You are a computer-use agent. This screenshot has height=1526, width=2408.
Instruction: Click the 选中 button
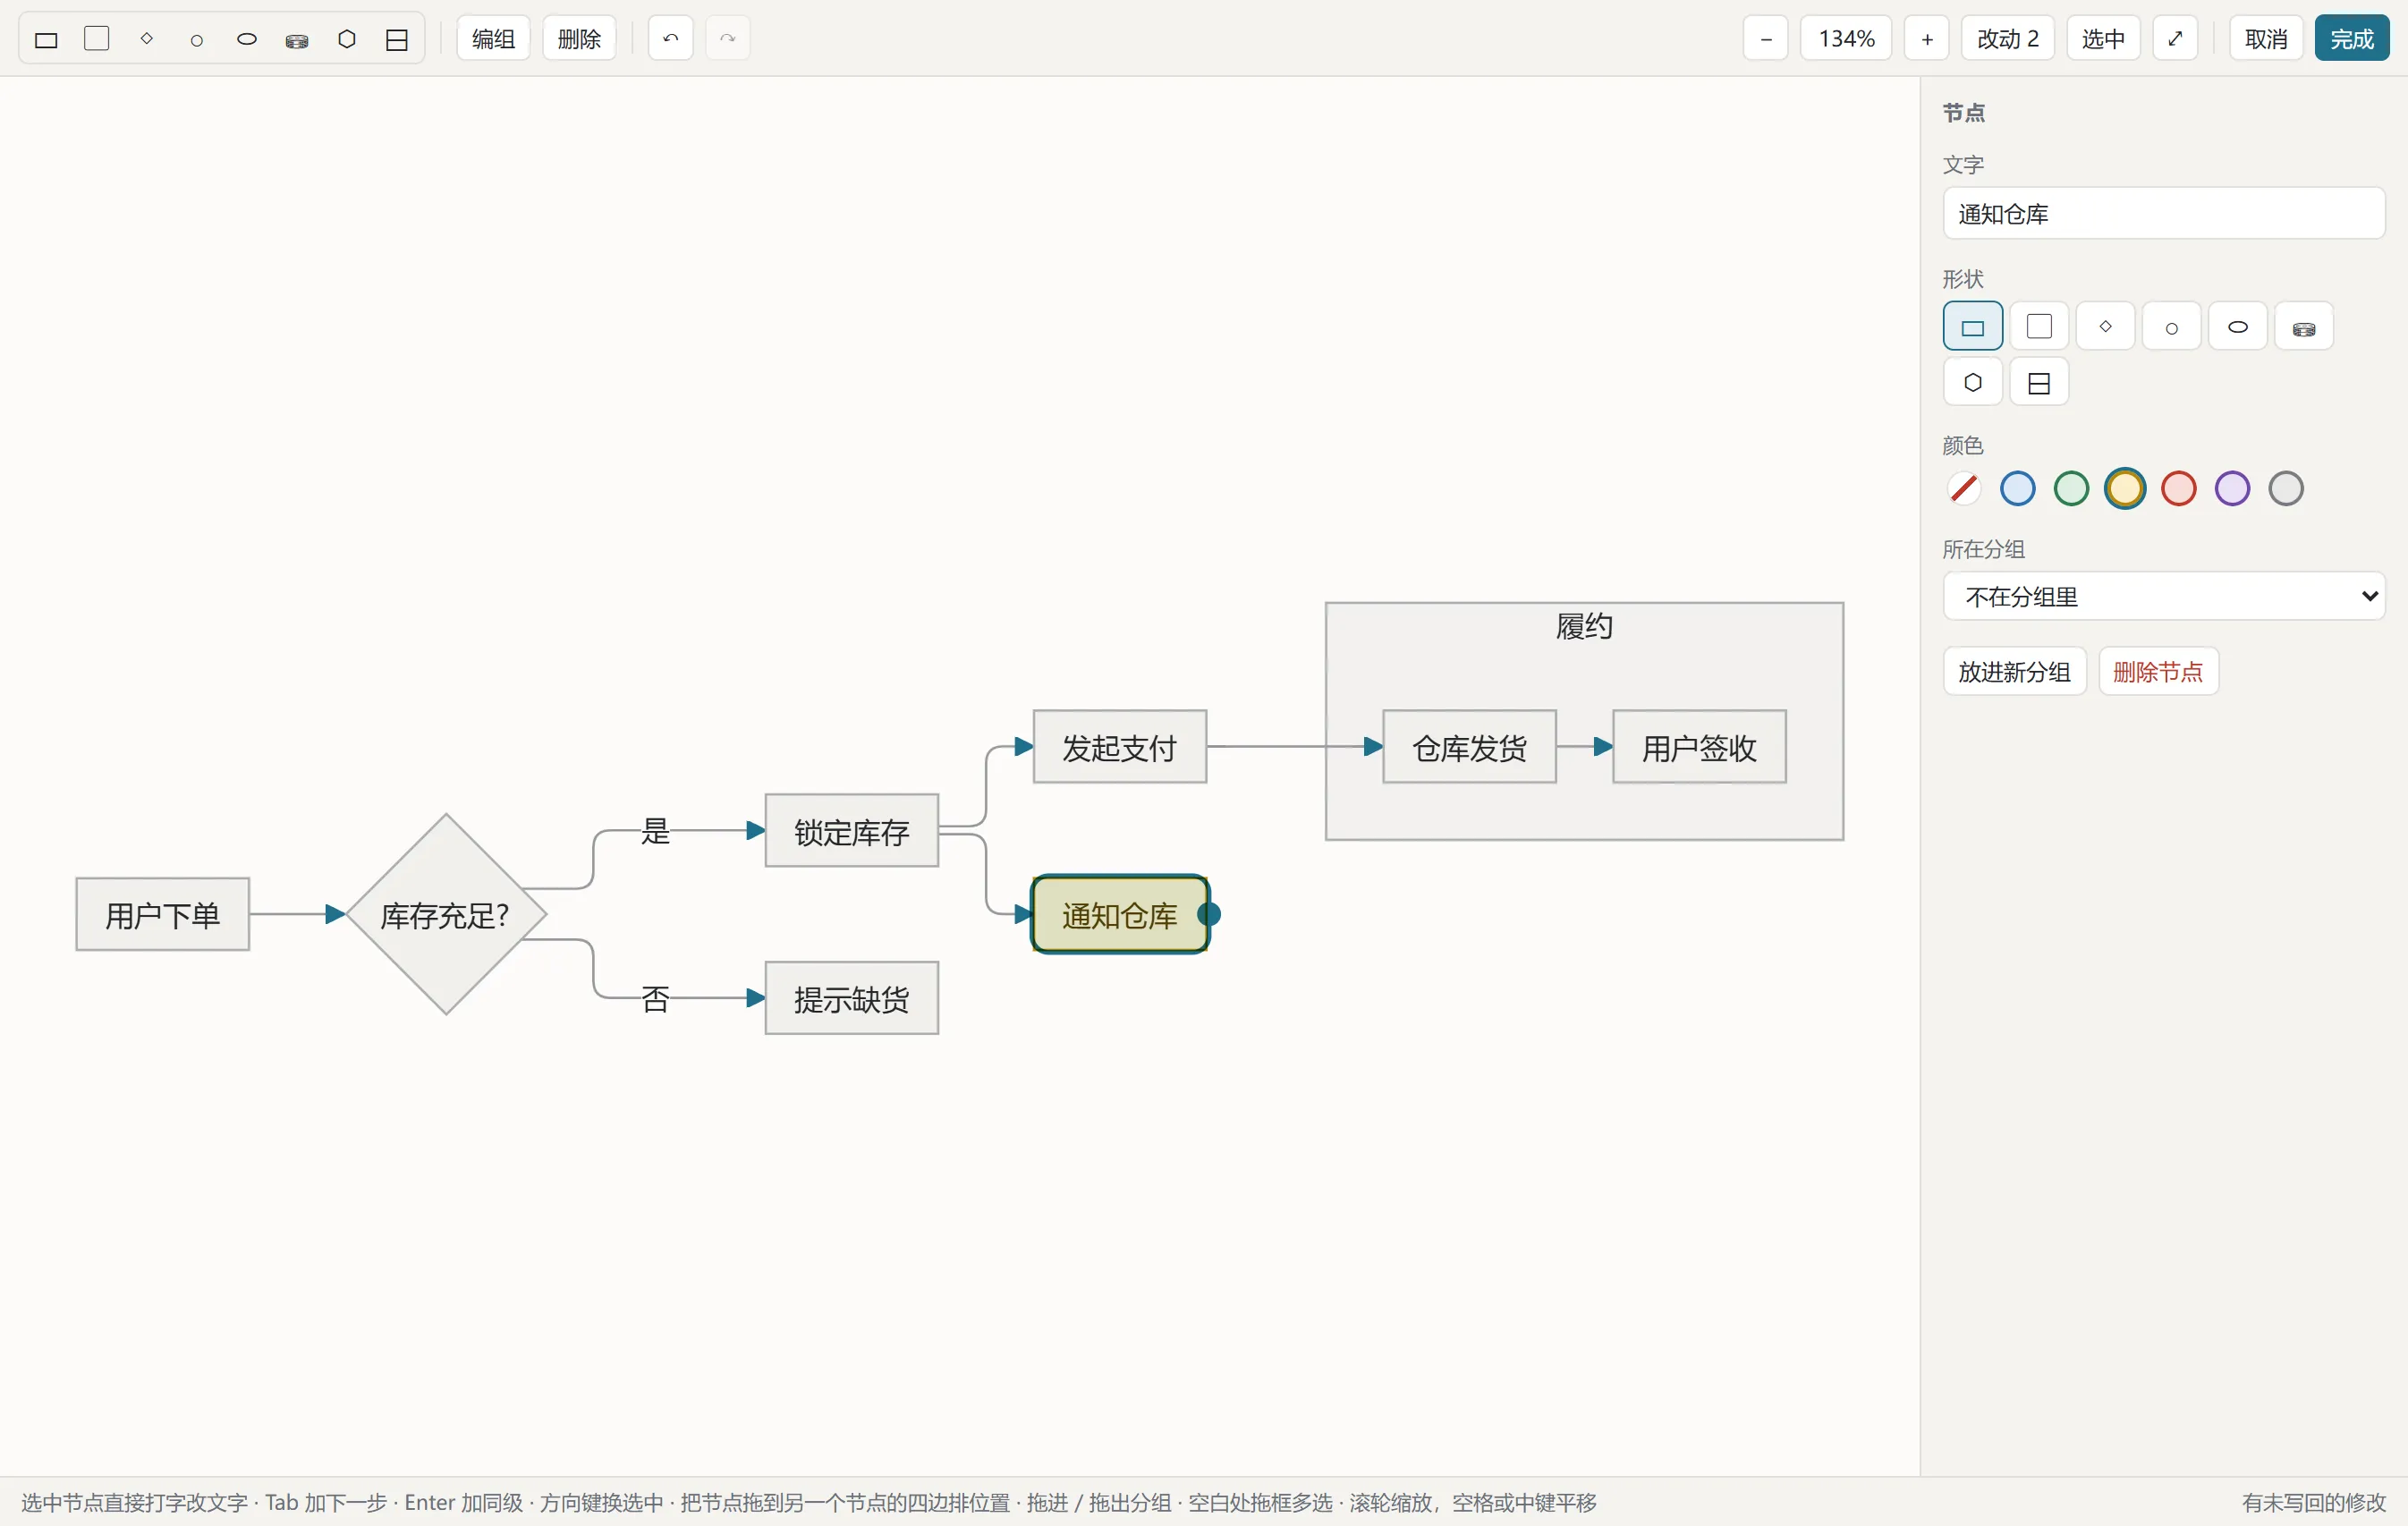(x=2103, y=39)
